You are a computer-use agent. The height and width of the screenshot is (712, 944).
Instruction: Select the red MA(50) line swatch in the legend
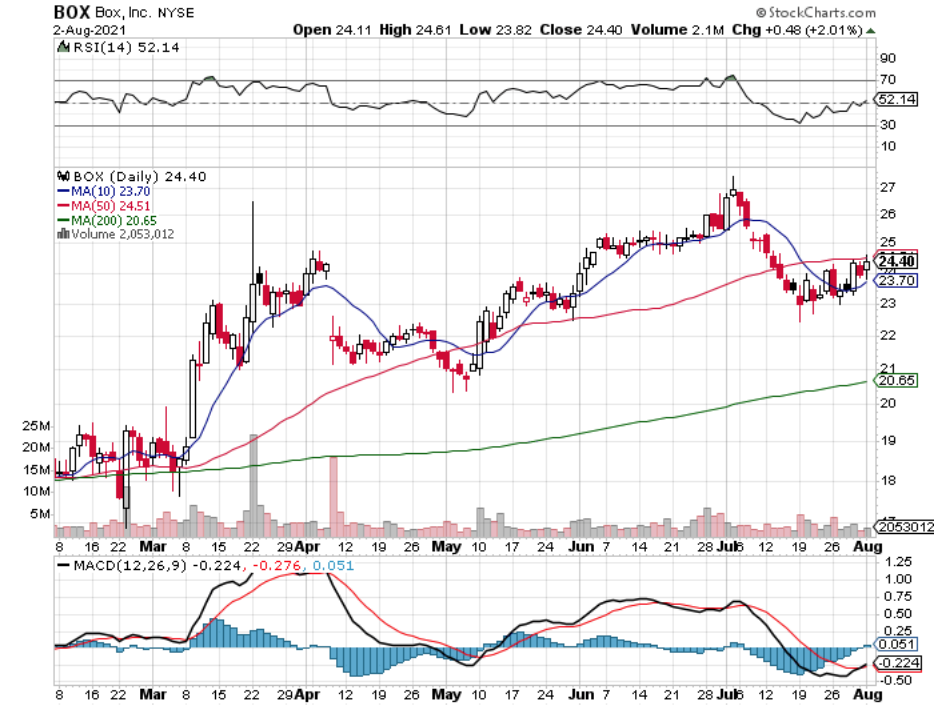coord(64,206)
